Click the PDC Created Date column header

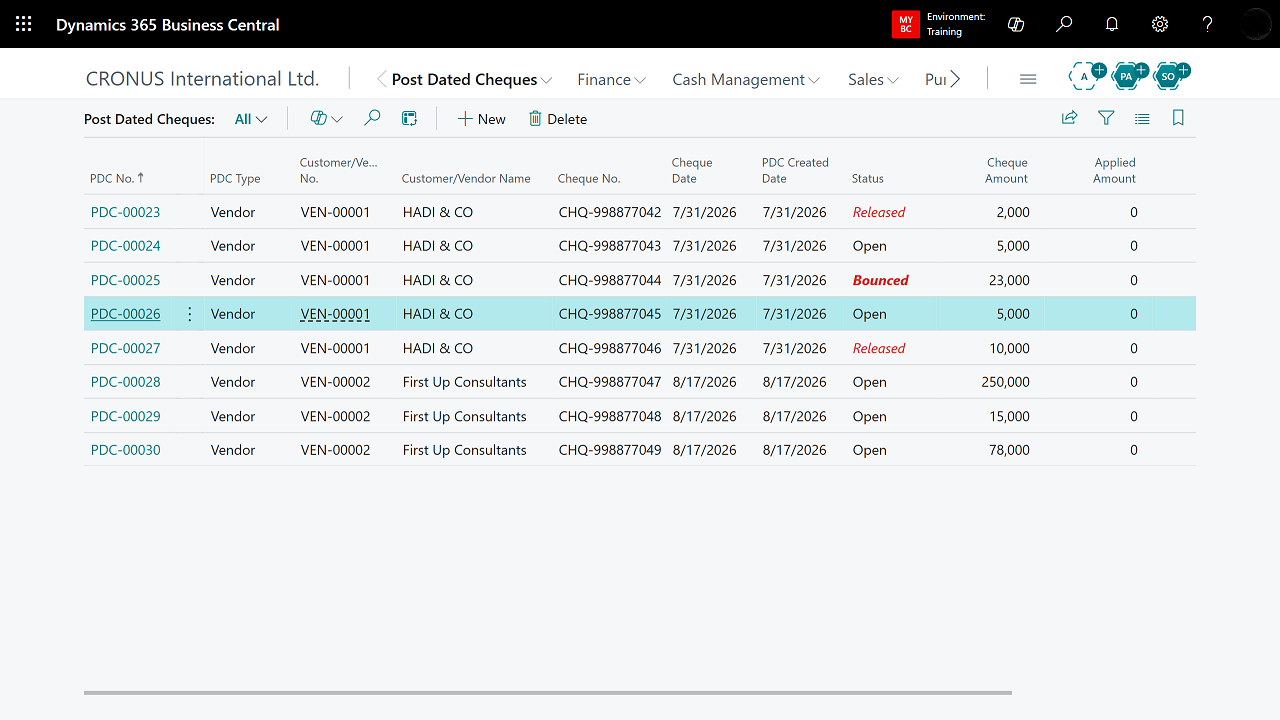coord(795,170)
